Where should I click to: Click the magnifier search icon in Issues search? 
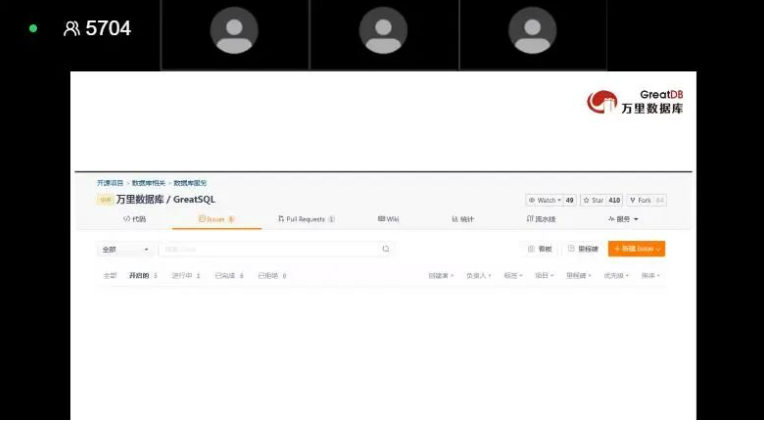pos(386,249)
